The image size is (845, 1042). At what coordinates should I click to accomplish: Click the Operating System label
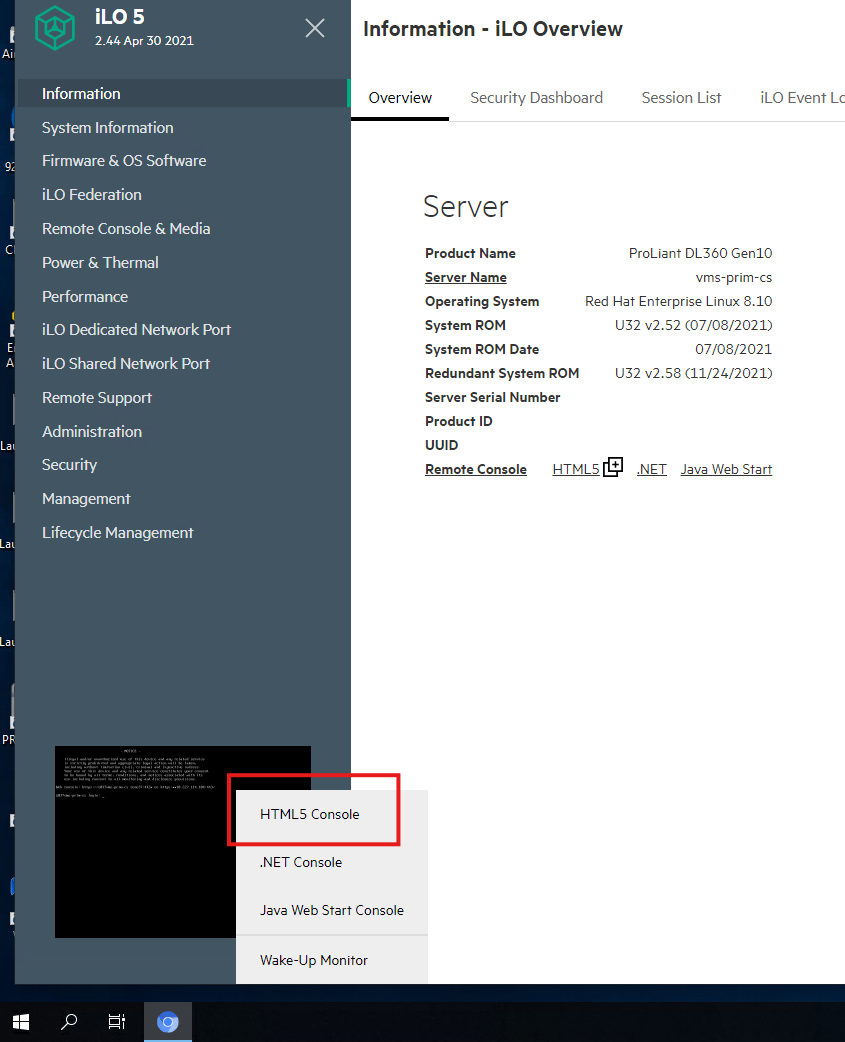[x=482, y=301]
